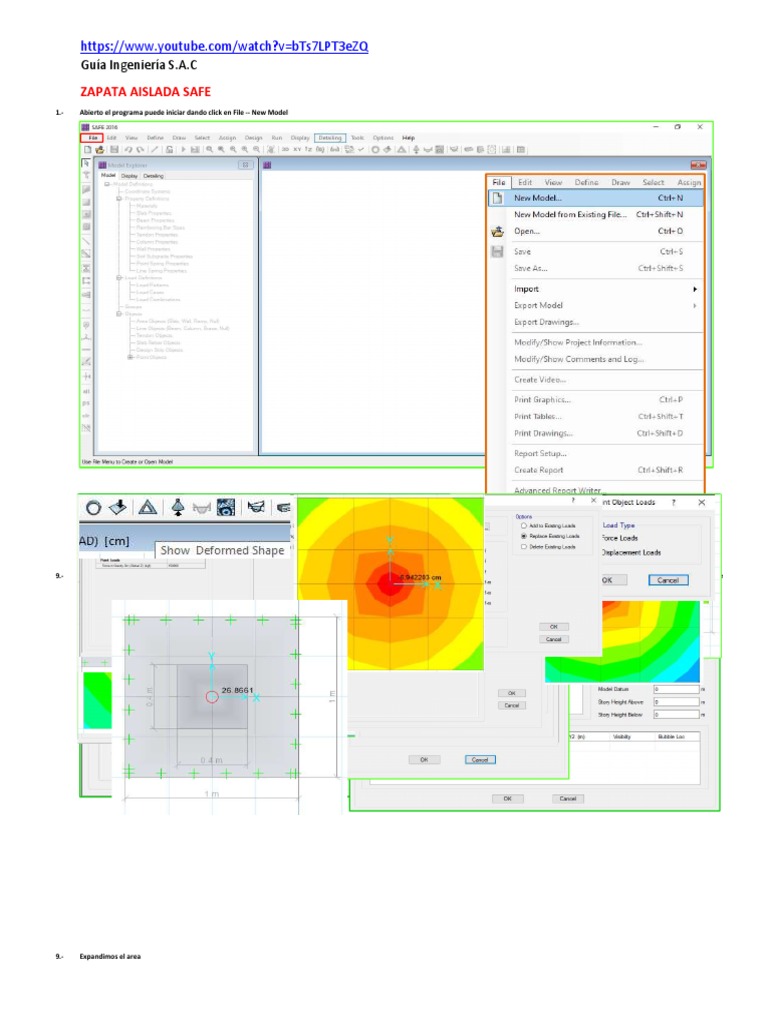
Task: Click Displacement Loads label in Load Type
Action: (631, 552)
